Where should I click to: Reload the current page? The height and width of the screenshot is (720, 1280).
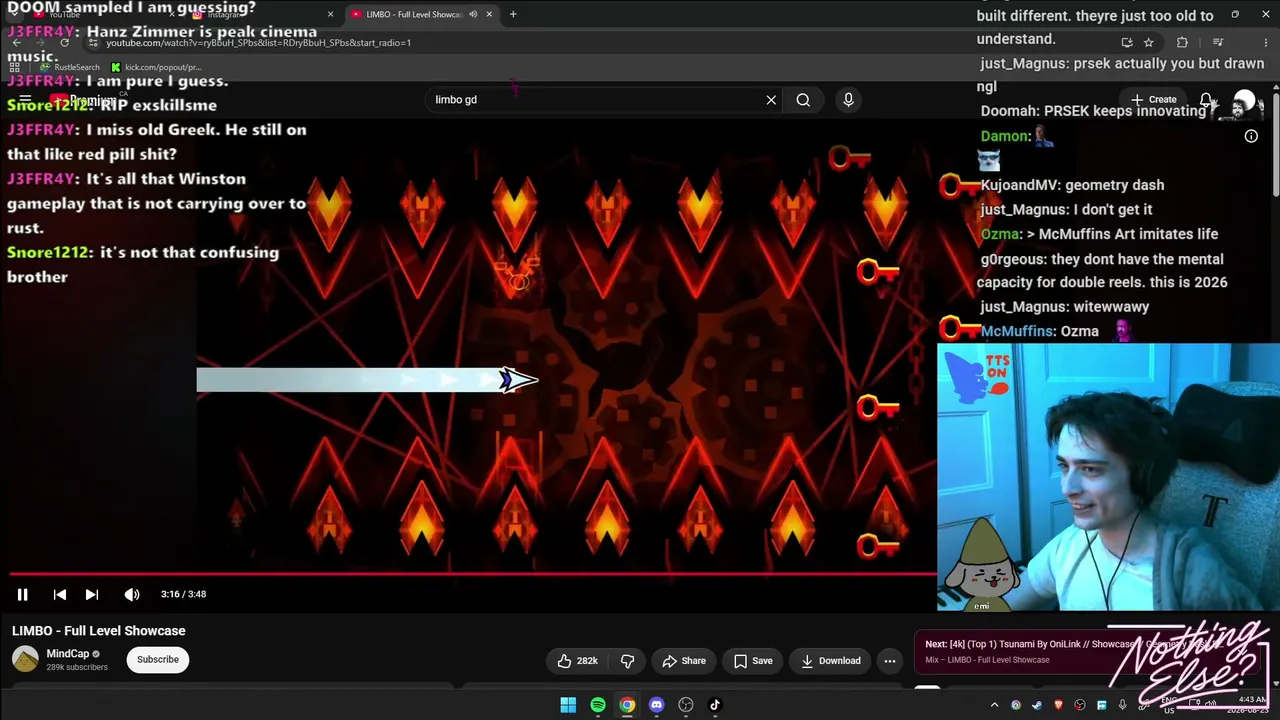[65, 43]
